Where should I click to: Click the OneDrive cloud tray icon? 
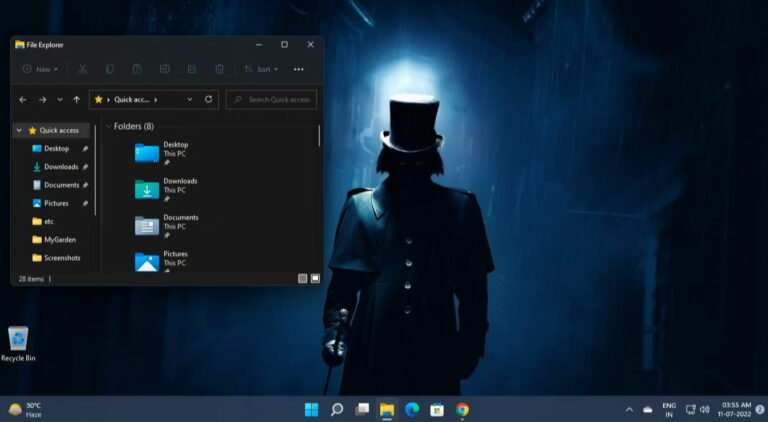click(x=648, y=410)
